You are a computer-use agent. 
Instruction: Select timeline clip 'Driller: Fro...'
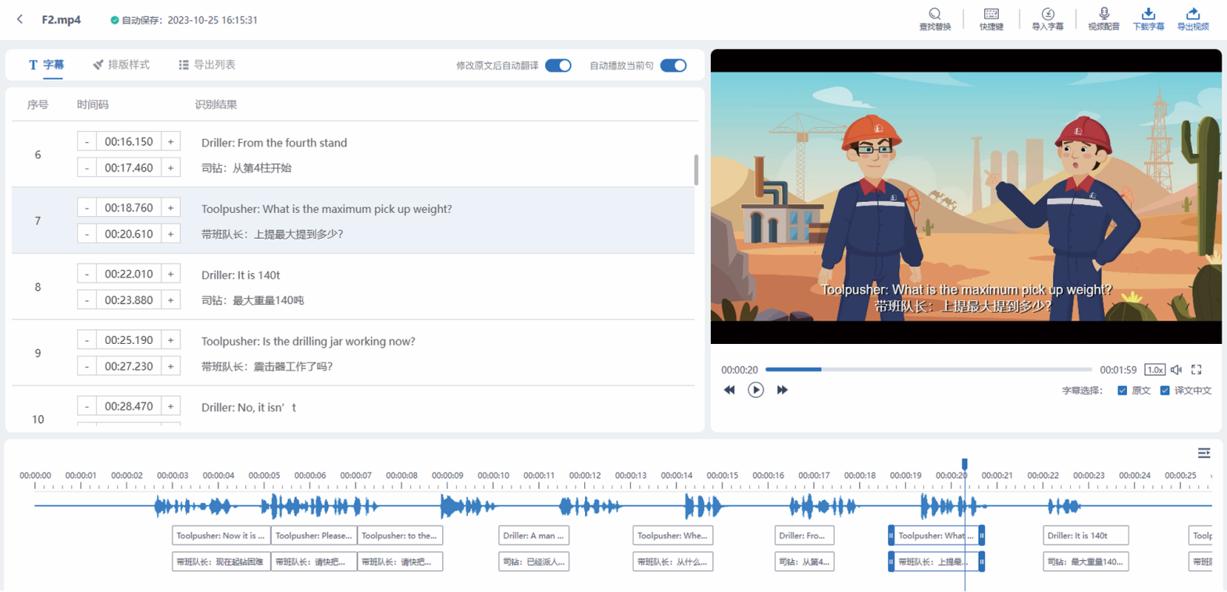804,536
